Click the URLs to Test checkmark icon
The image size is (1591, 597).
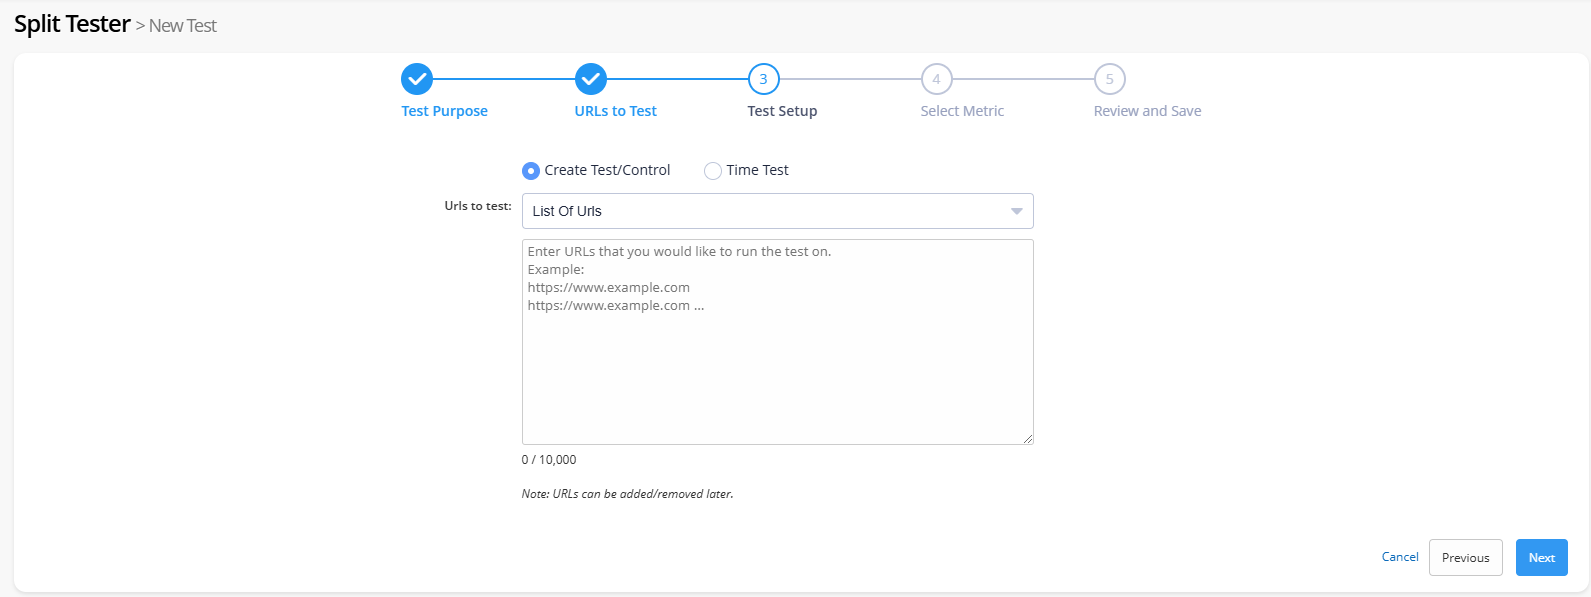click(x=591, y=79)
